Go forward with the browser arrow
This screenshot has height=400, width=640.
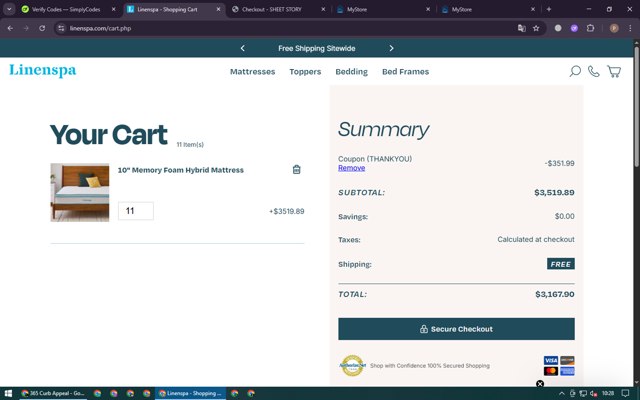(26, 28)
